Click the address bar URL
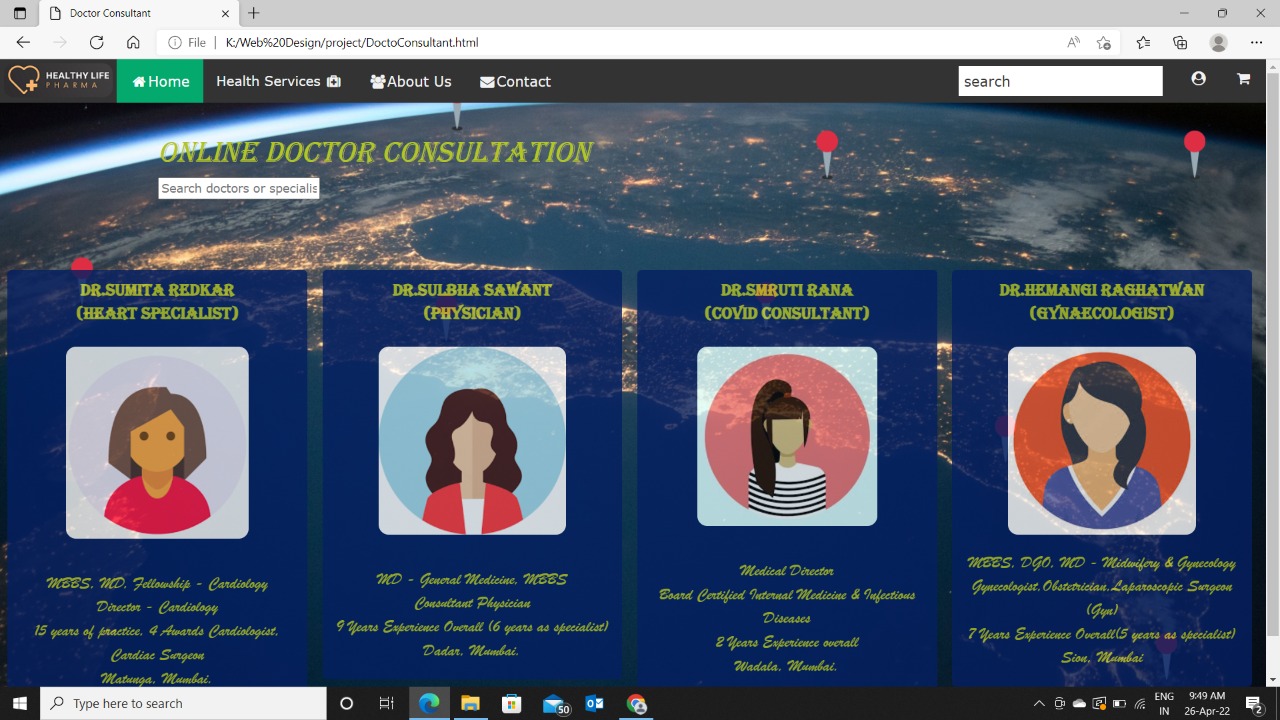1280x720 pixels. point(352,43)
